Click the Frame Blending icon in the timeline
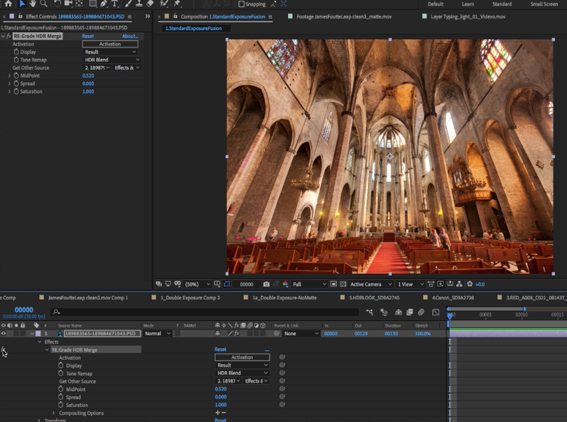 (410, 312)
